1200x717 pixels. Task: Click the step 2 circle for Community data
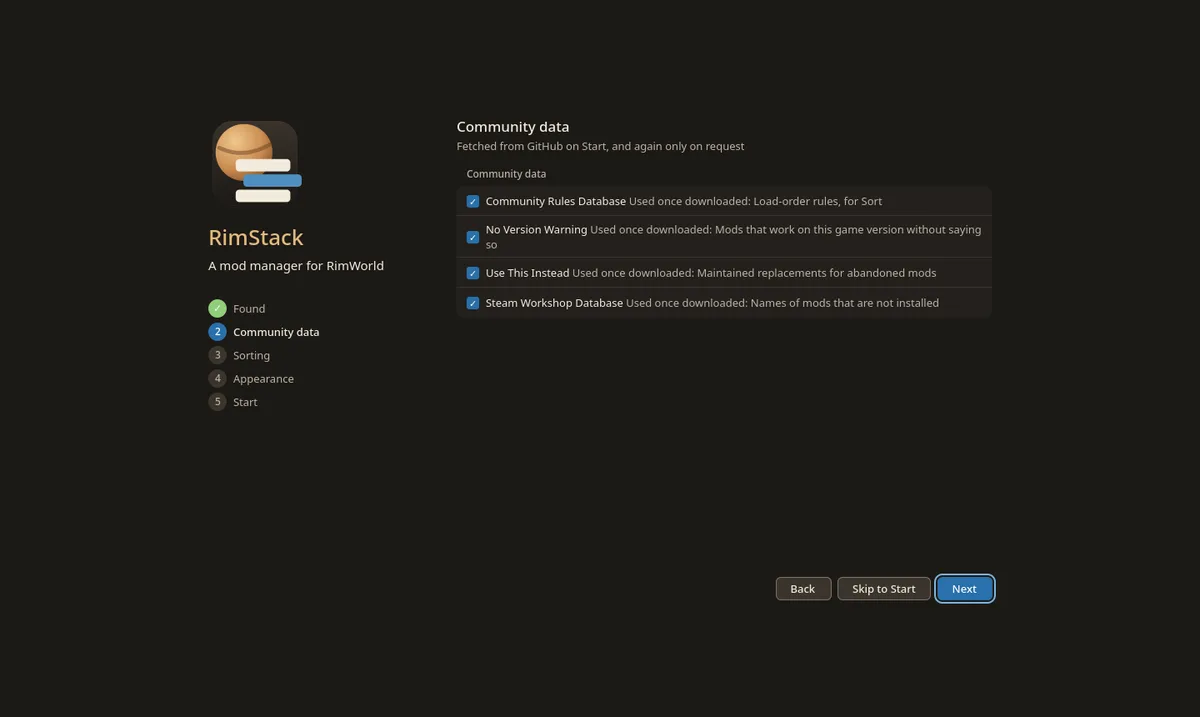click(217, 332)
